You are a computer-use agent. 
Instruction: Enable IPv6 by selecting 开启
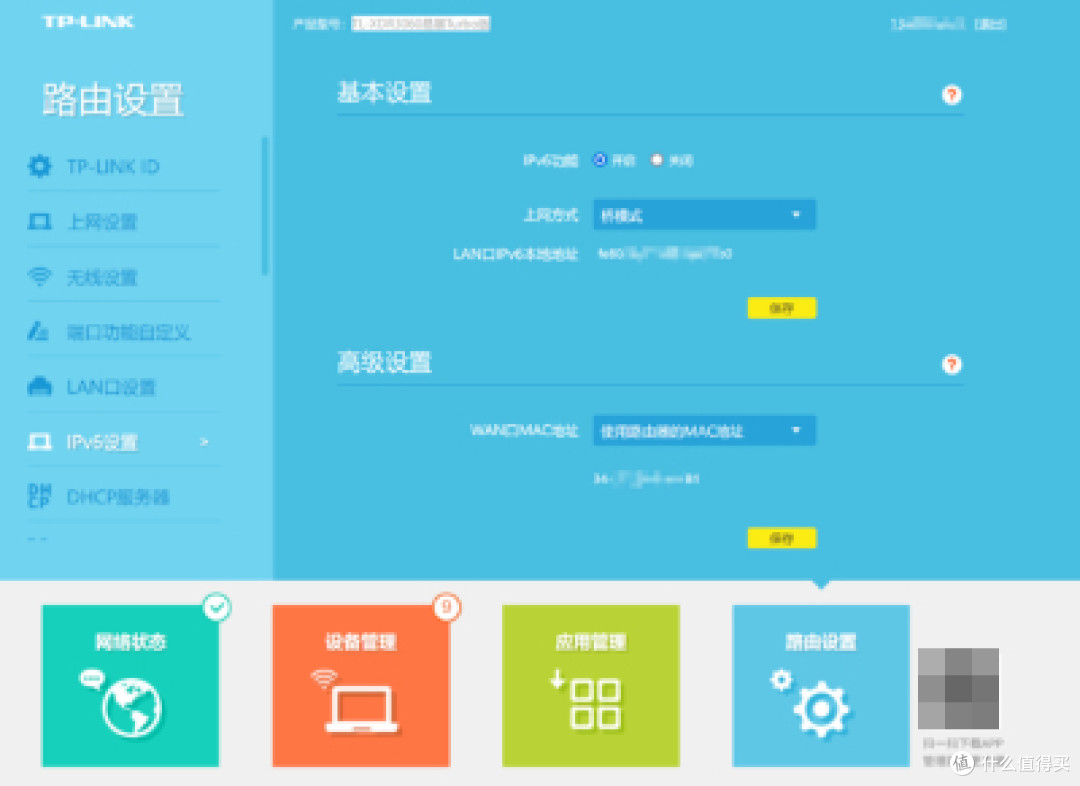coord(601,159)
